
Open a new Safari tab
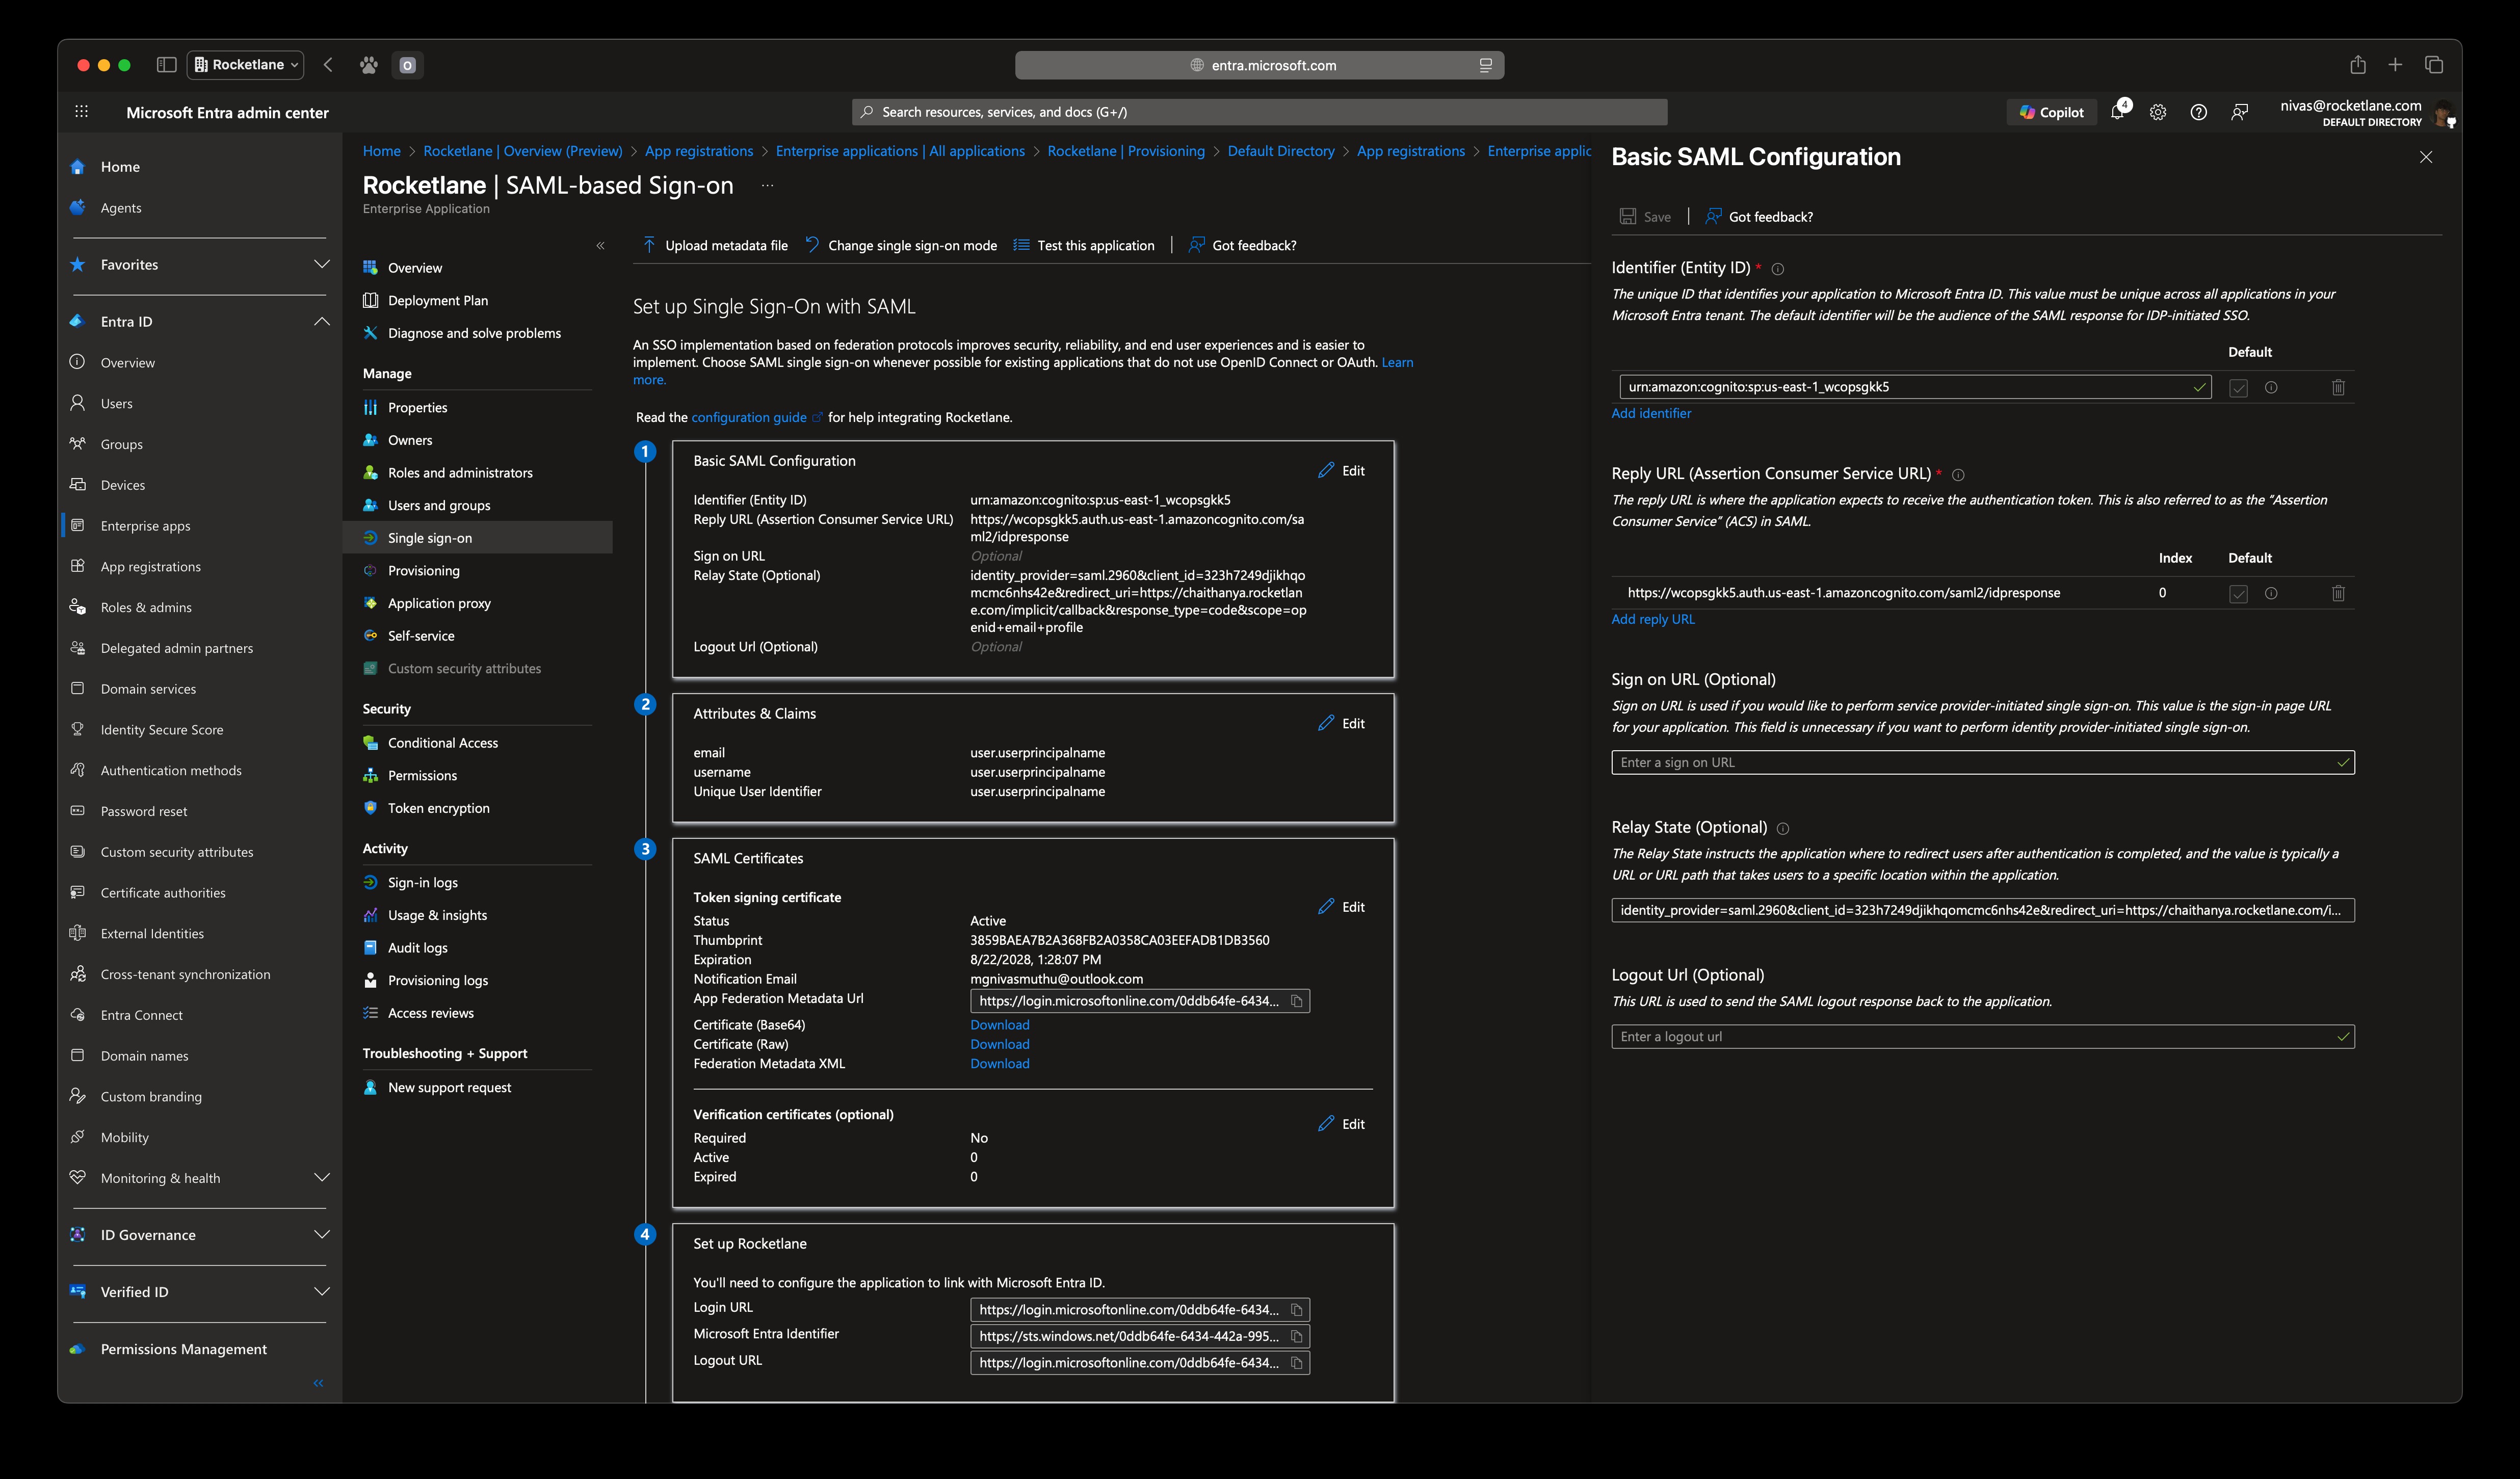[2395, 65]
